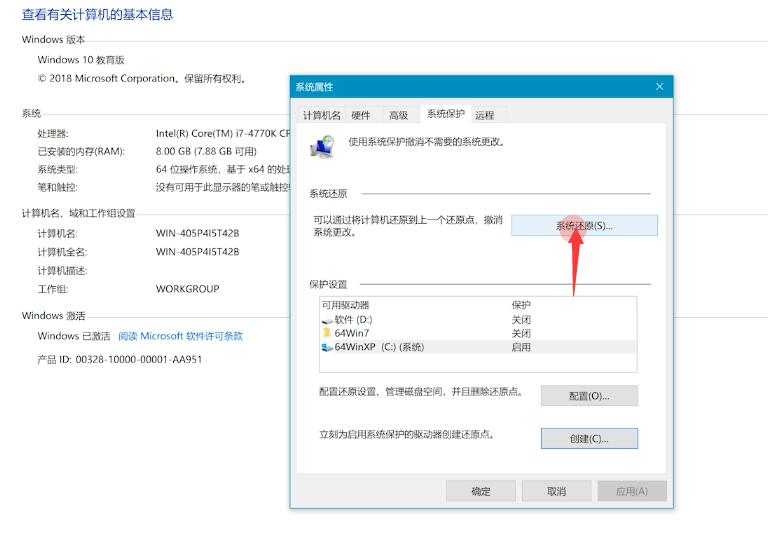Click the drive icon beside 软件 (D:)
This screenshot has height=551, width=768.
pos(327,321)
